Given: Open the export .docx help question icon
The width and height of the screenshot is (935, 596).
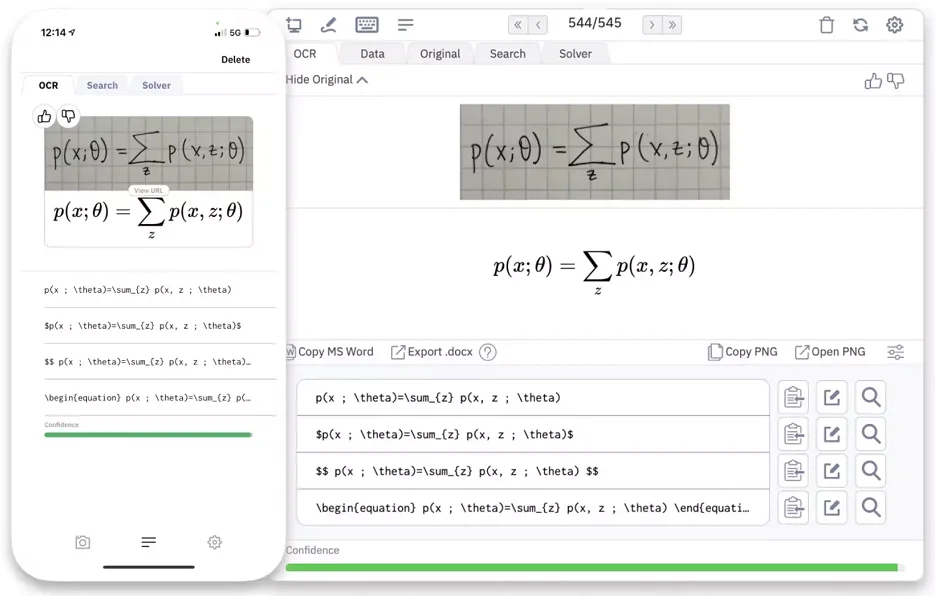Looking at the screenshot, I should point(488,352).
